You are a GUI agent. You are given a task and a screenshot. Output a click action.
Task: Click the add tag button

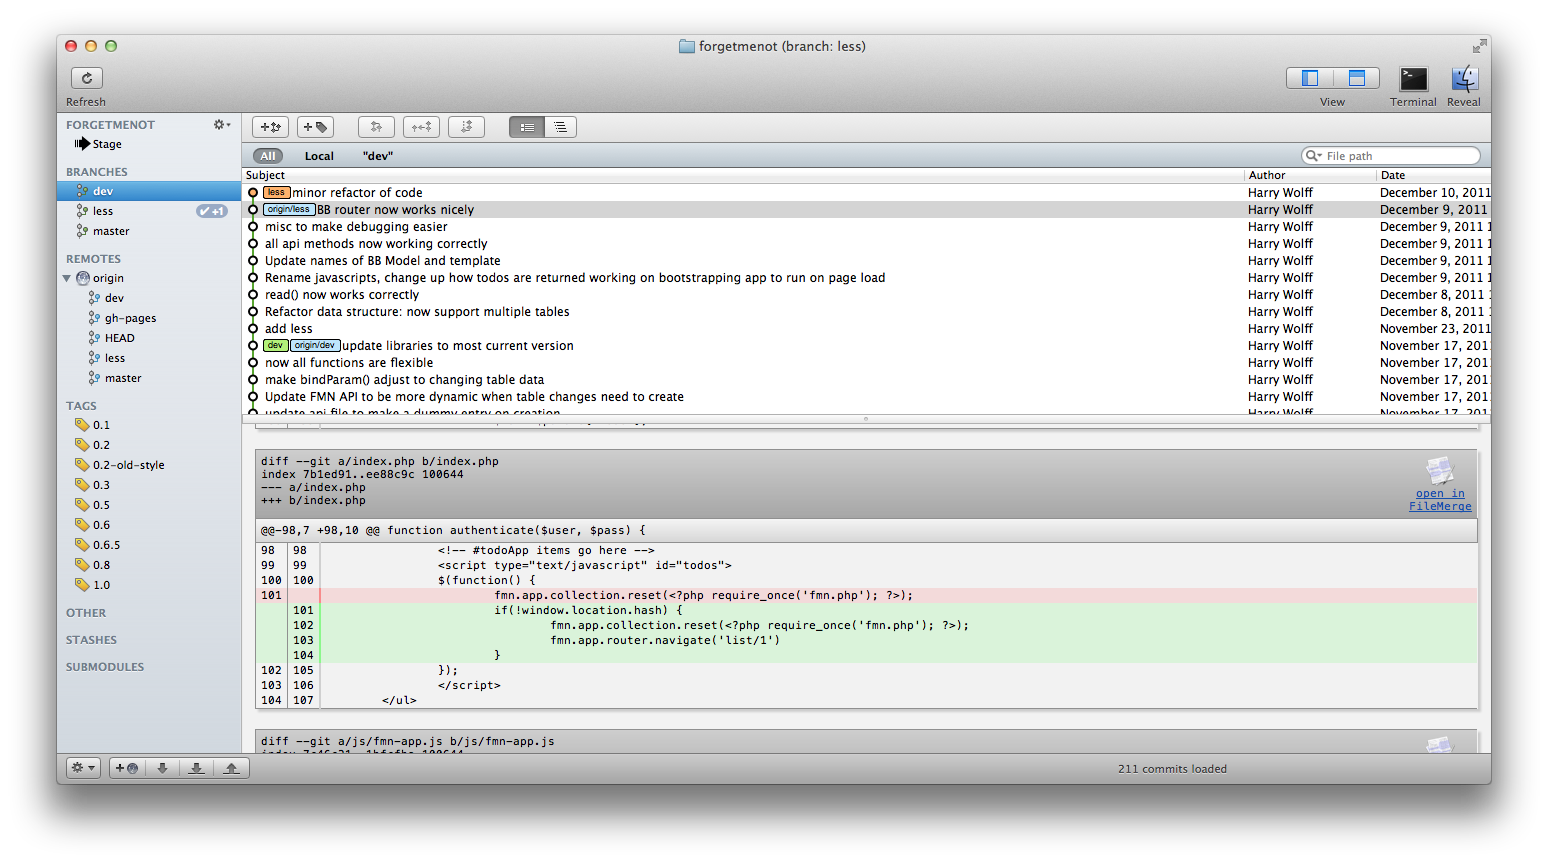tap(315, 127)
